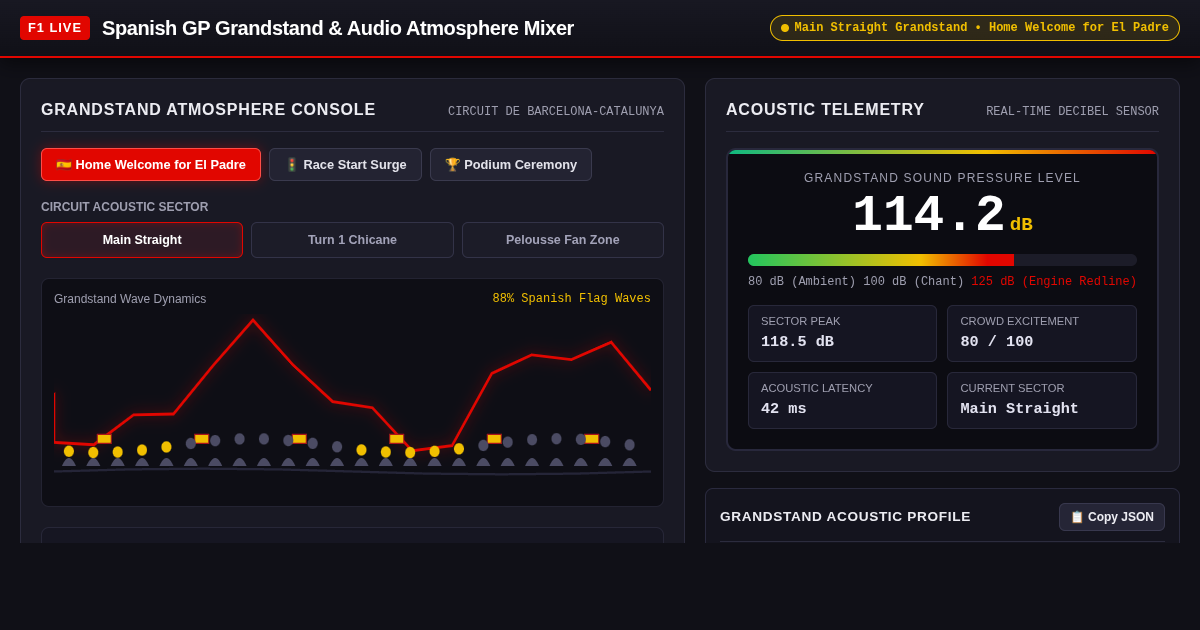Click the Spanish GP Grandstand page title
The image size is (1200, 630).
point(338,28)
